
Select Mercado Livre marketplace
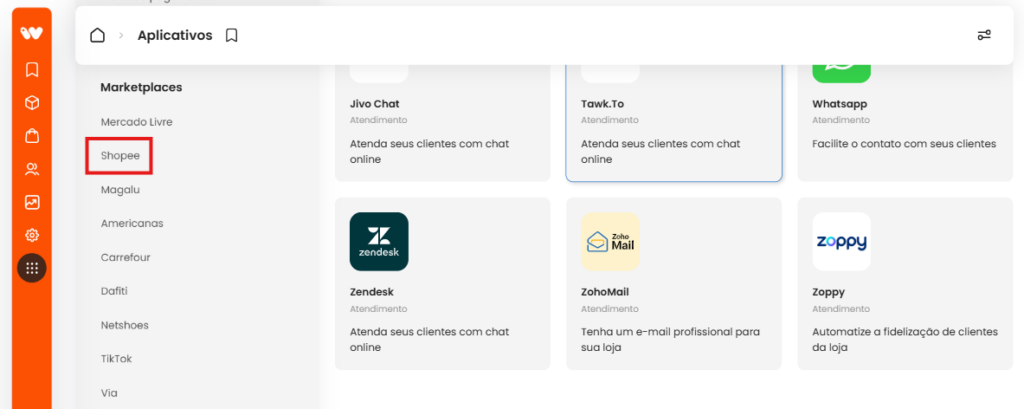(136, 122)
